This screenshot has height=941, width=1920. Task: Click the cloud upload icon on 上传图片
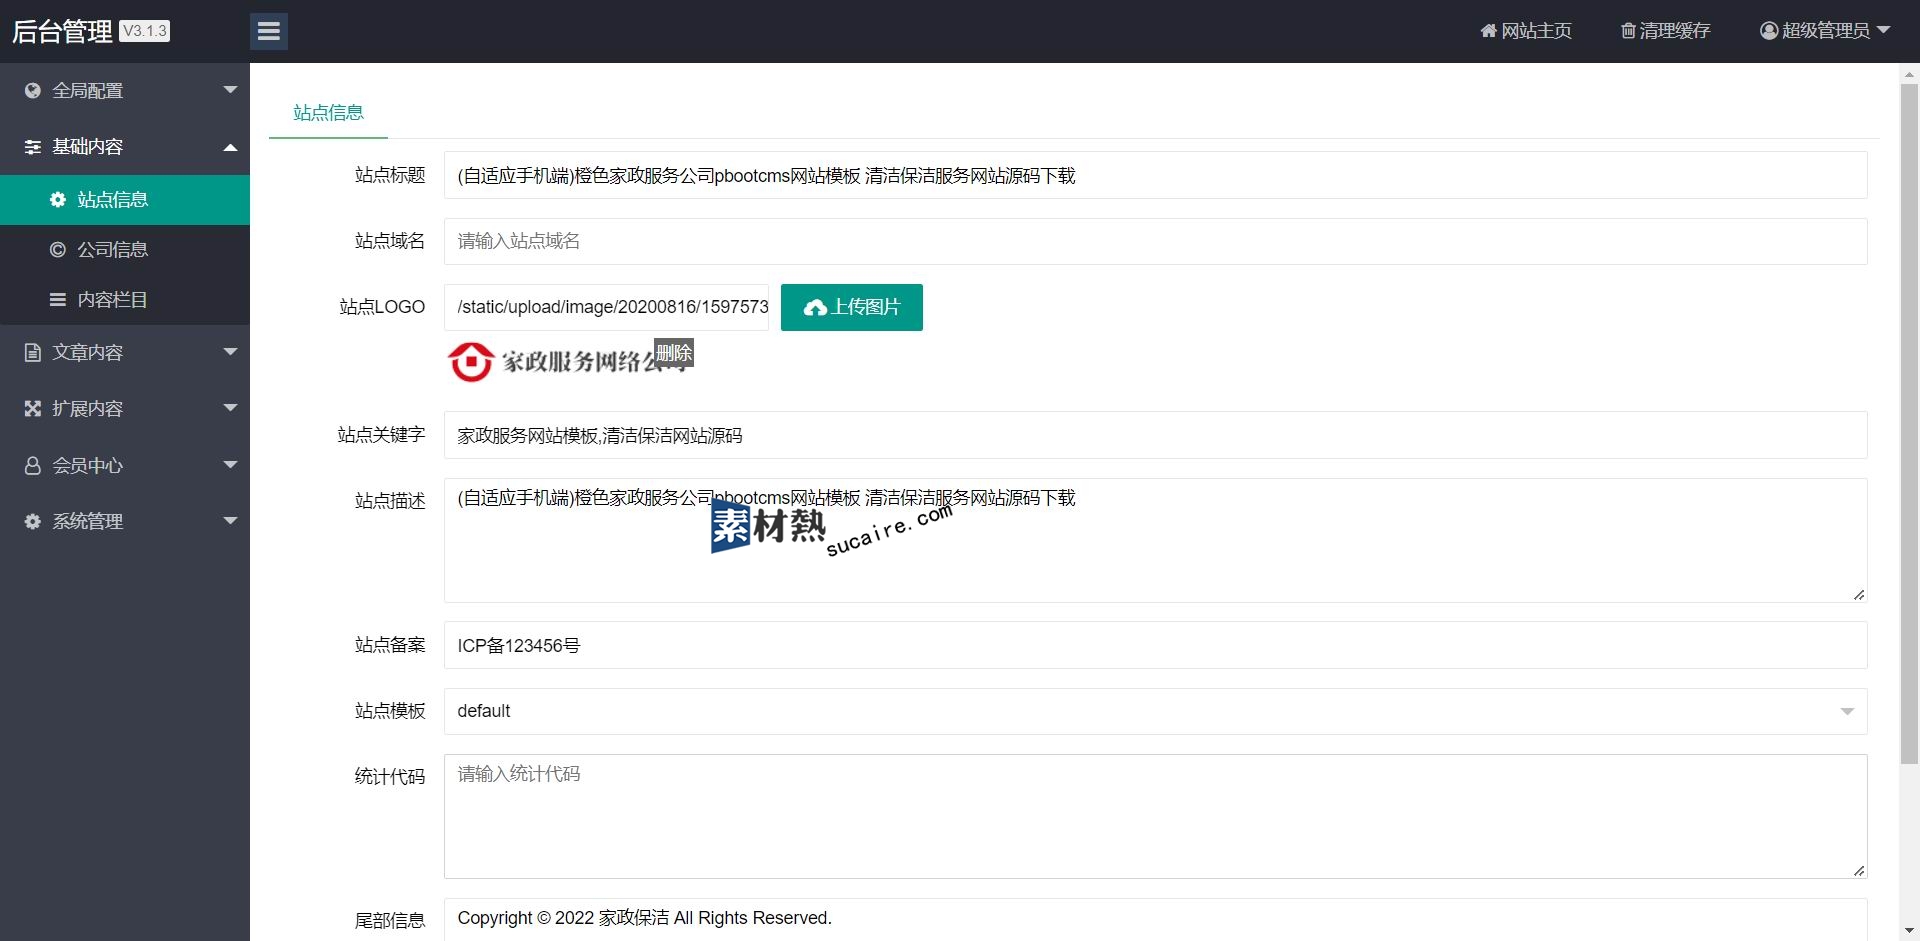point(815,308)
